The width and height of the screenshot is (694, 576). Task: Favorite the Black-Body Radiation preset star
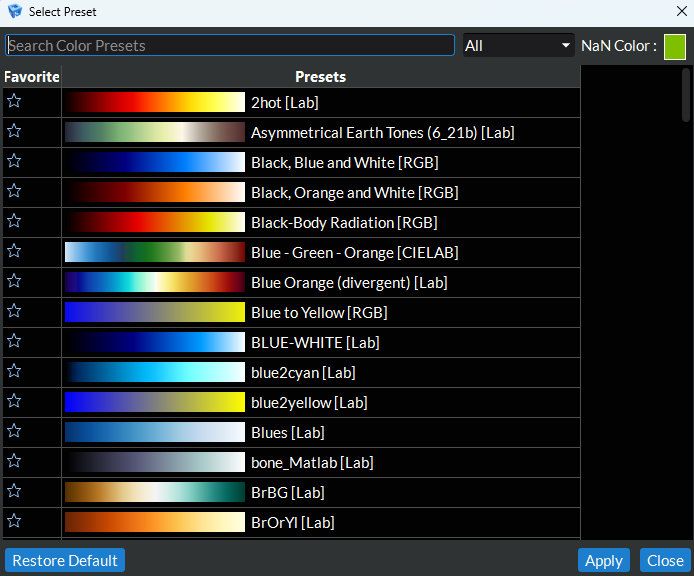click(x=14, y=221)
